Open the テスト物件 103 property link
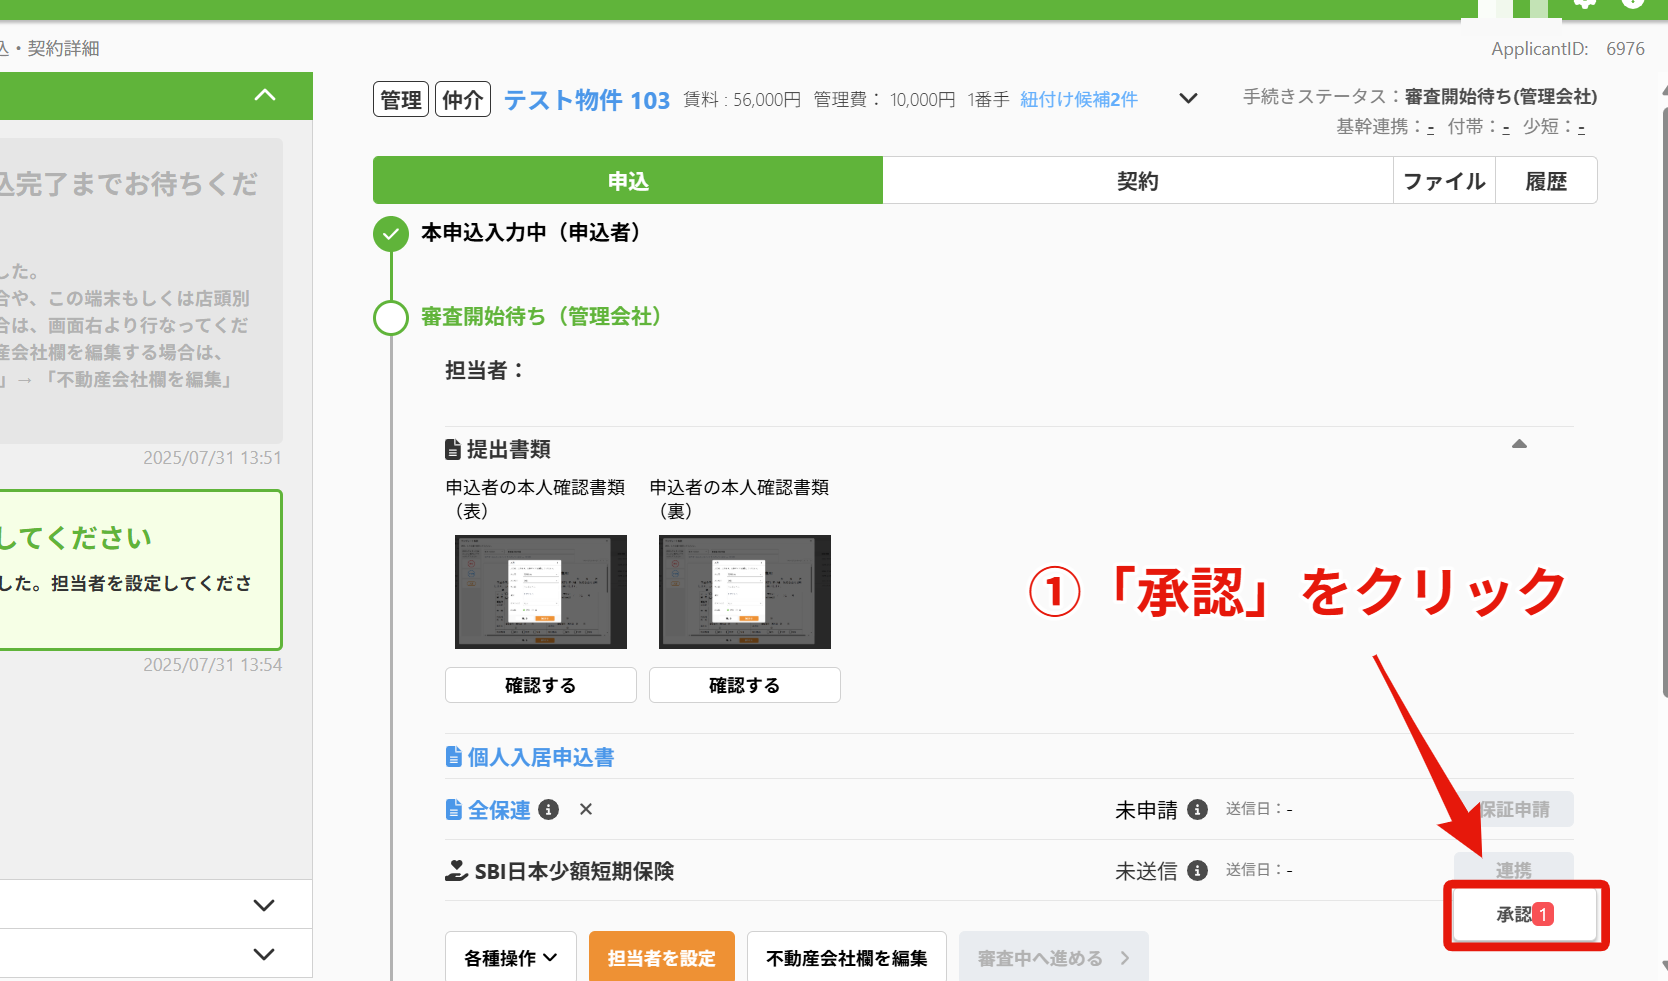Screen dimensions: 1668x981 point(587,100)
